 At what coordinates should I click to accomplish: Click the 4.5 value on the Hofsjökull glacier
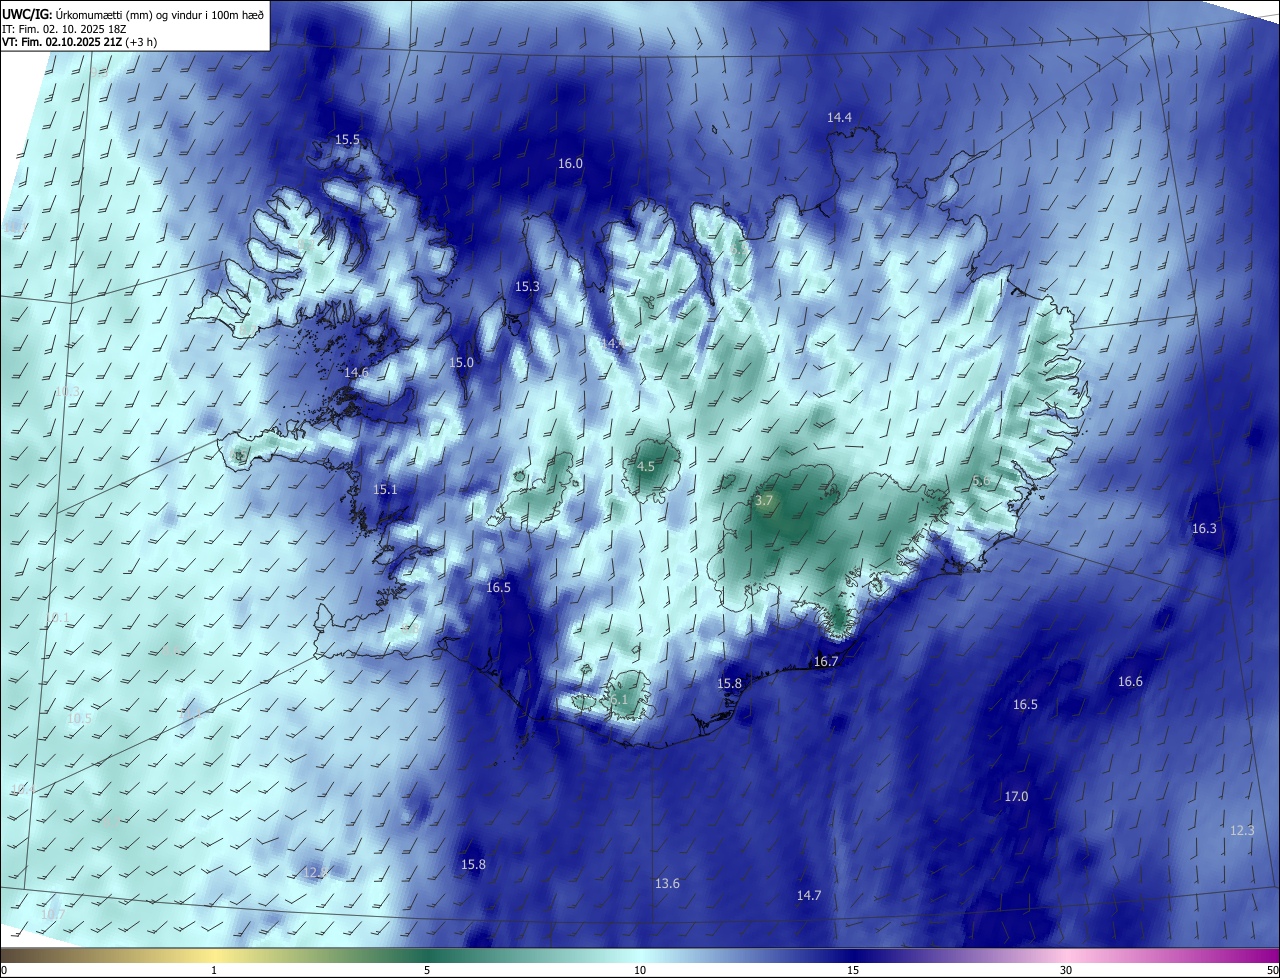(646, 467)
